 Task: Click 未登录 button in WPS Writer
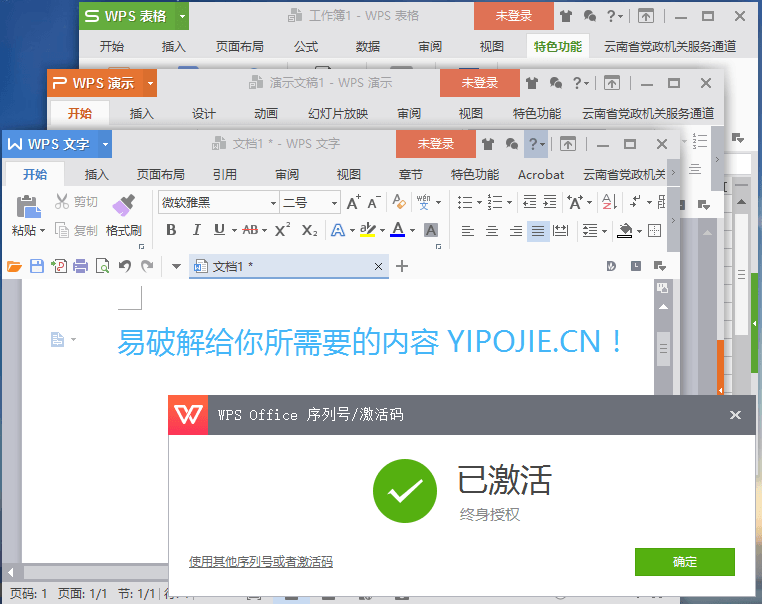435,144
